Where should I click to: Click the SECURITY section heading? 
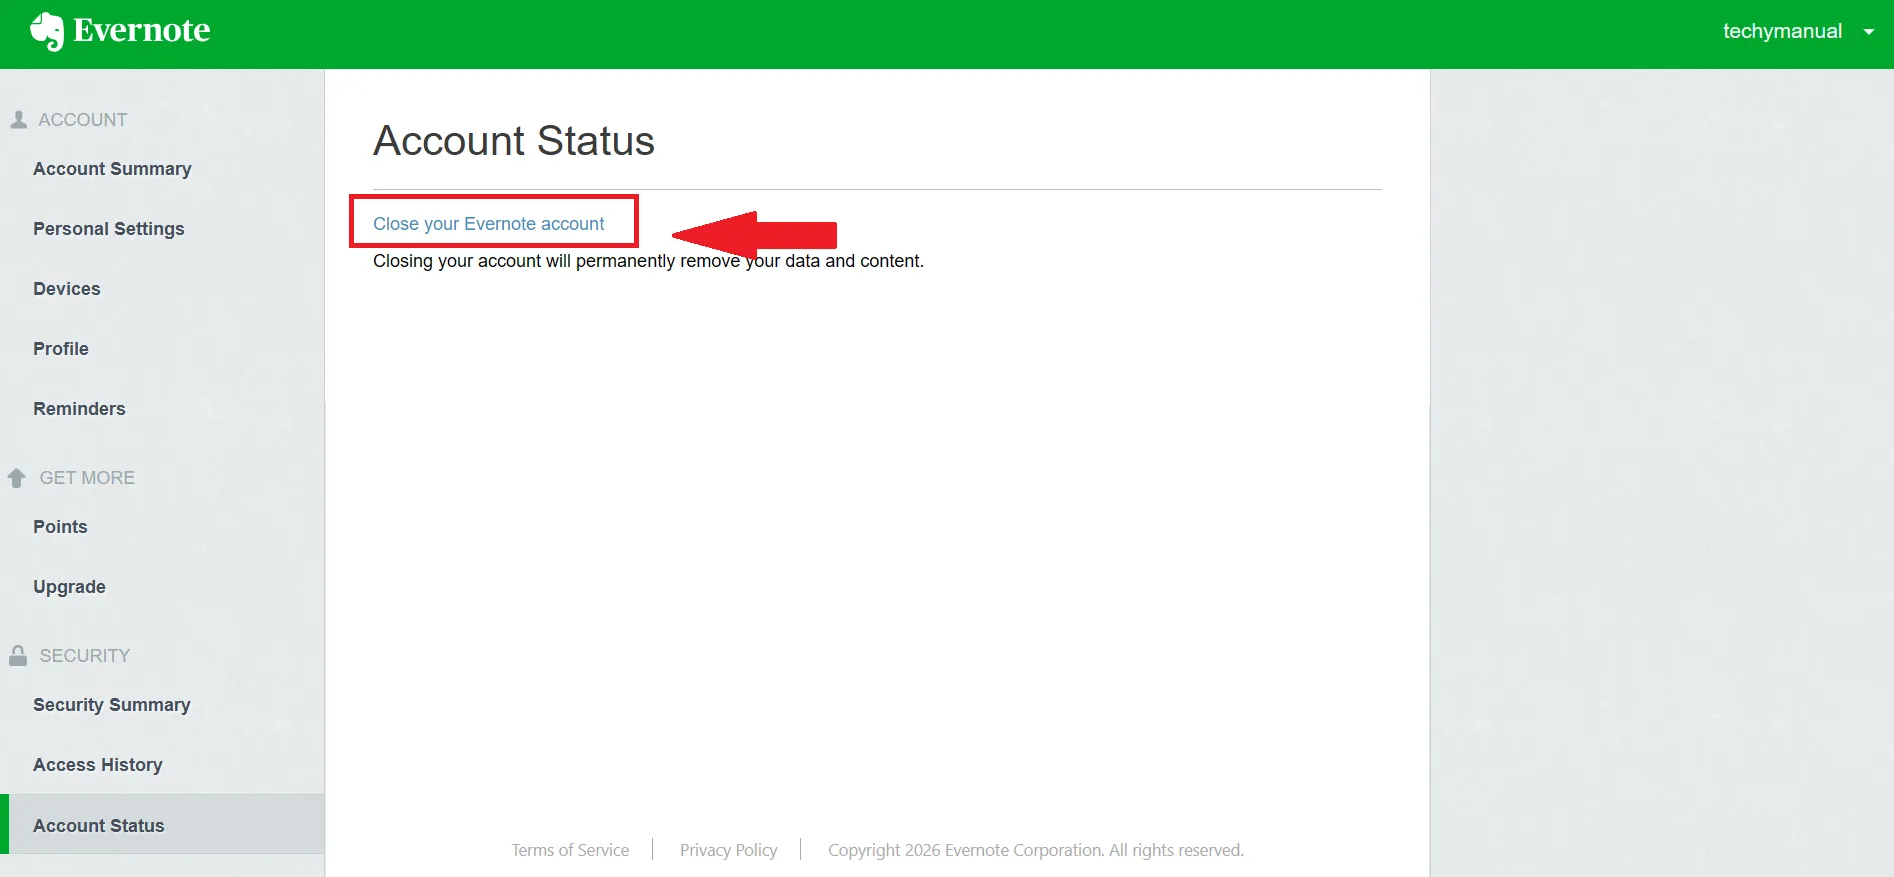[x=85, y=656]
